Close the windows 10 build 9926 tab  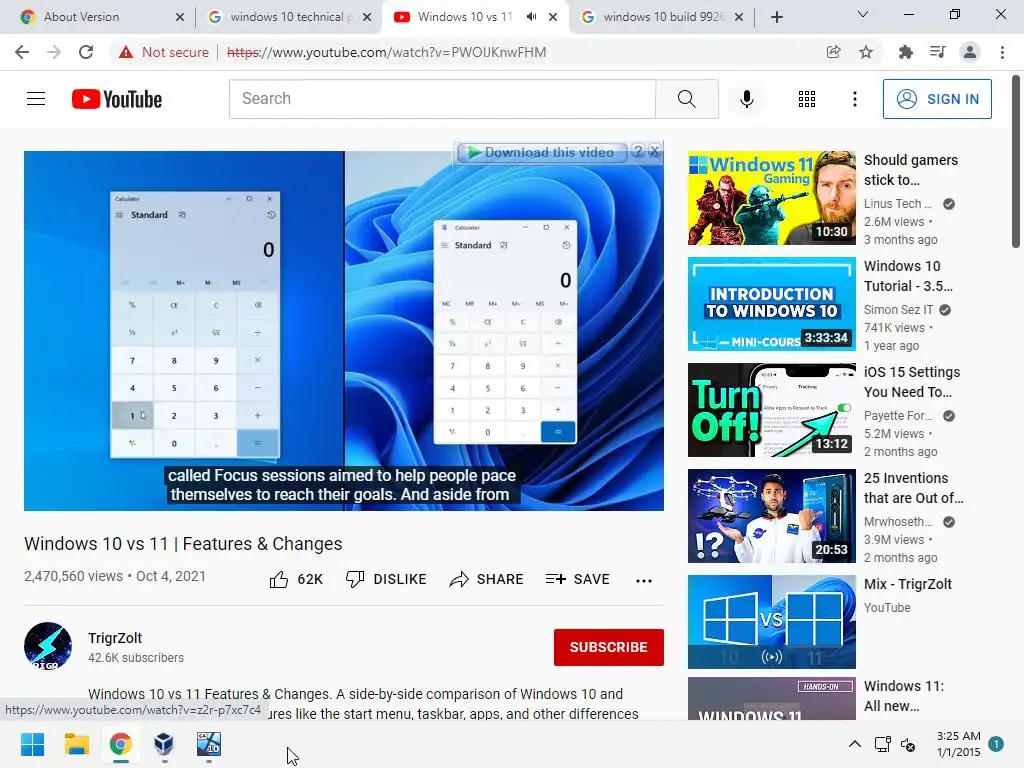tap(739, 17)
